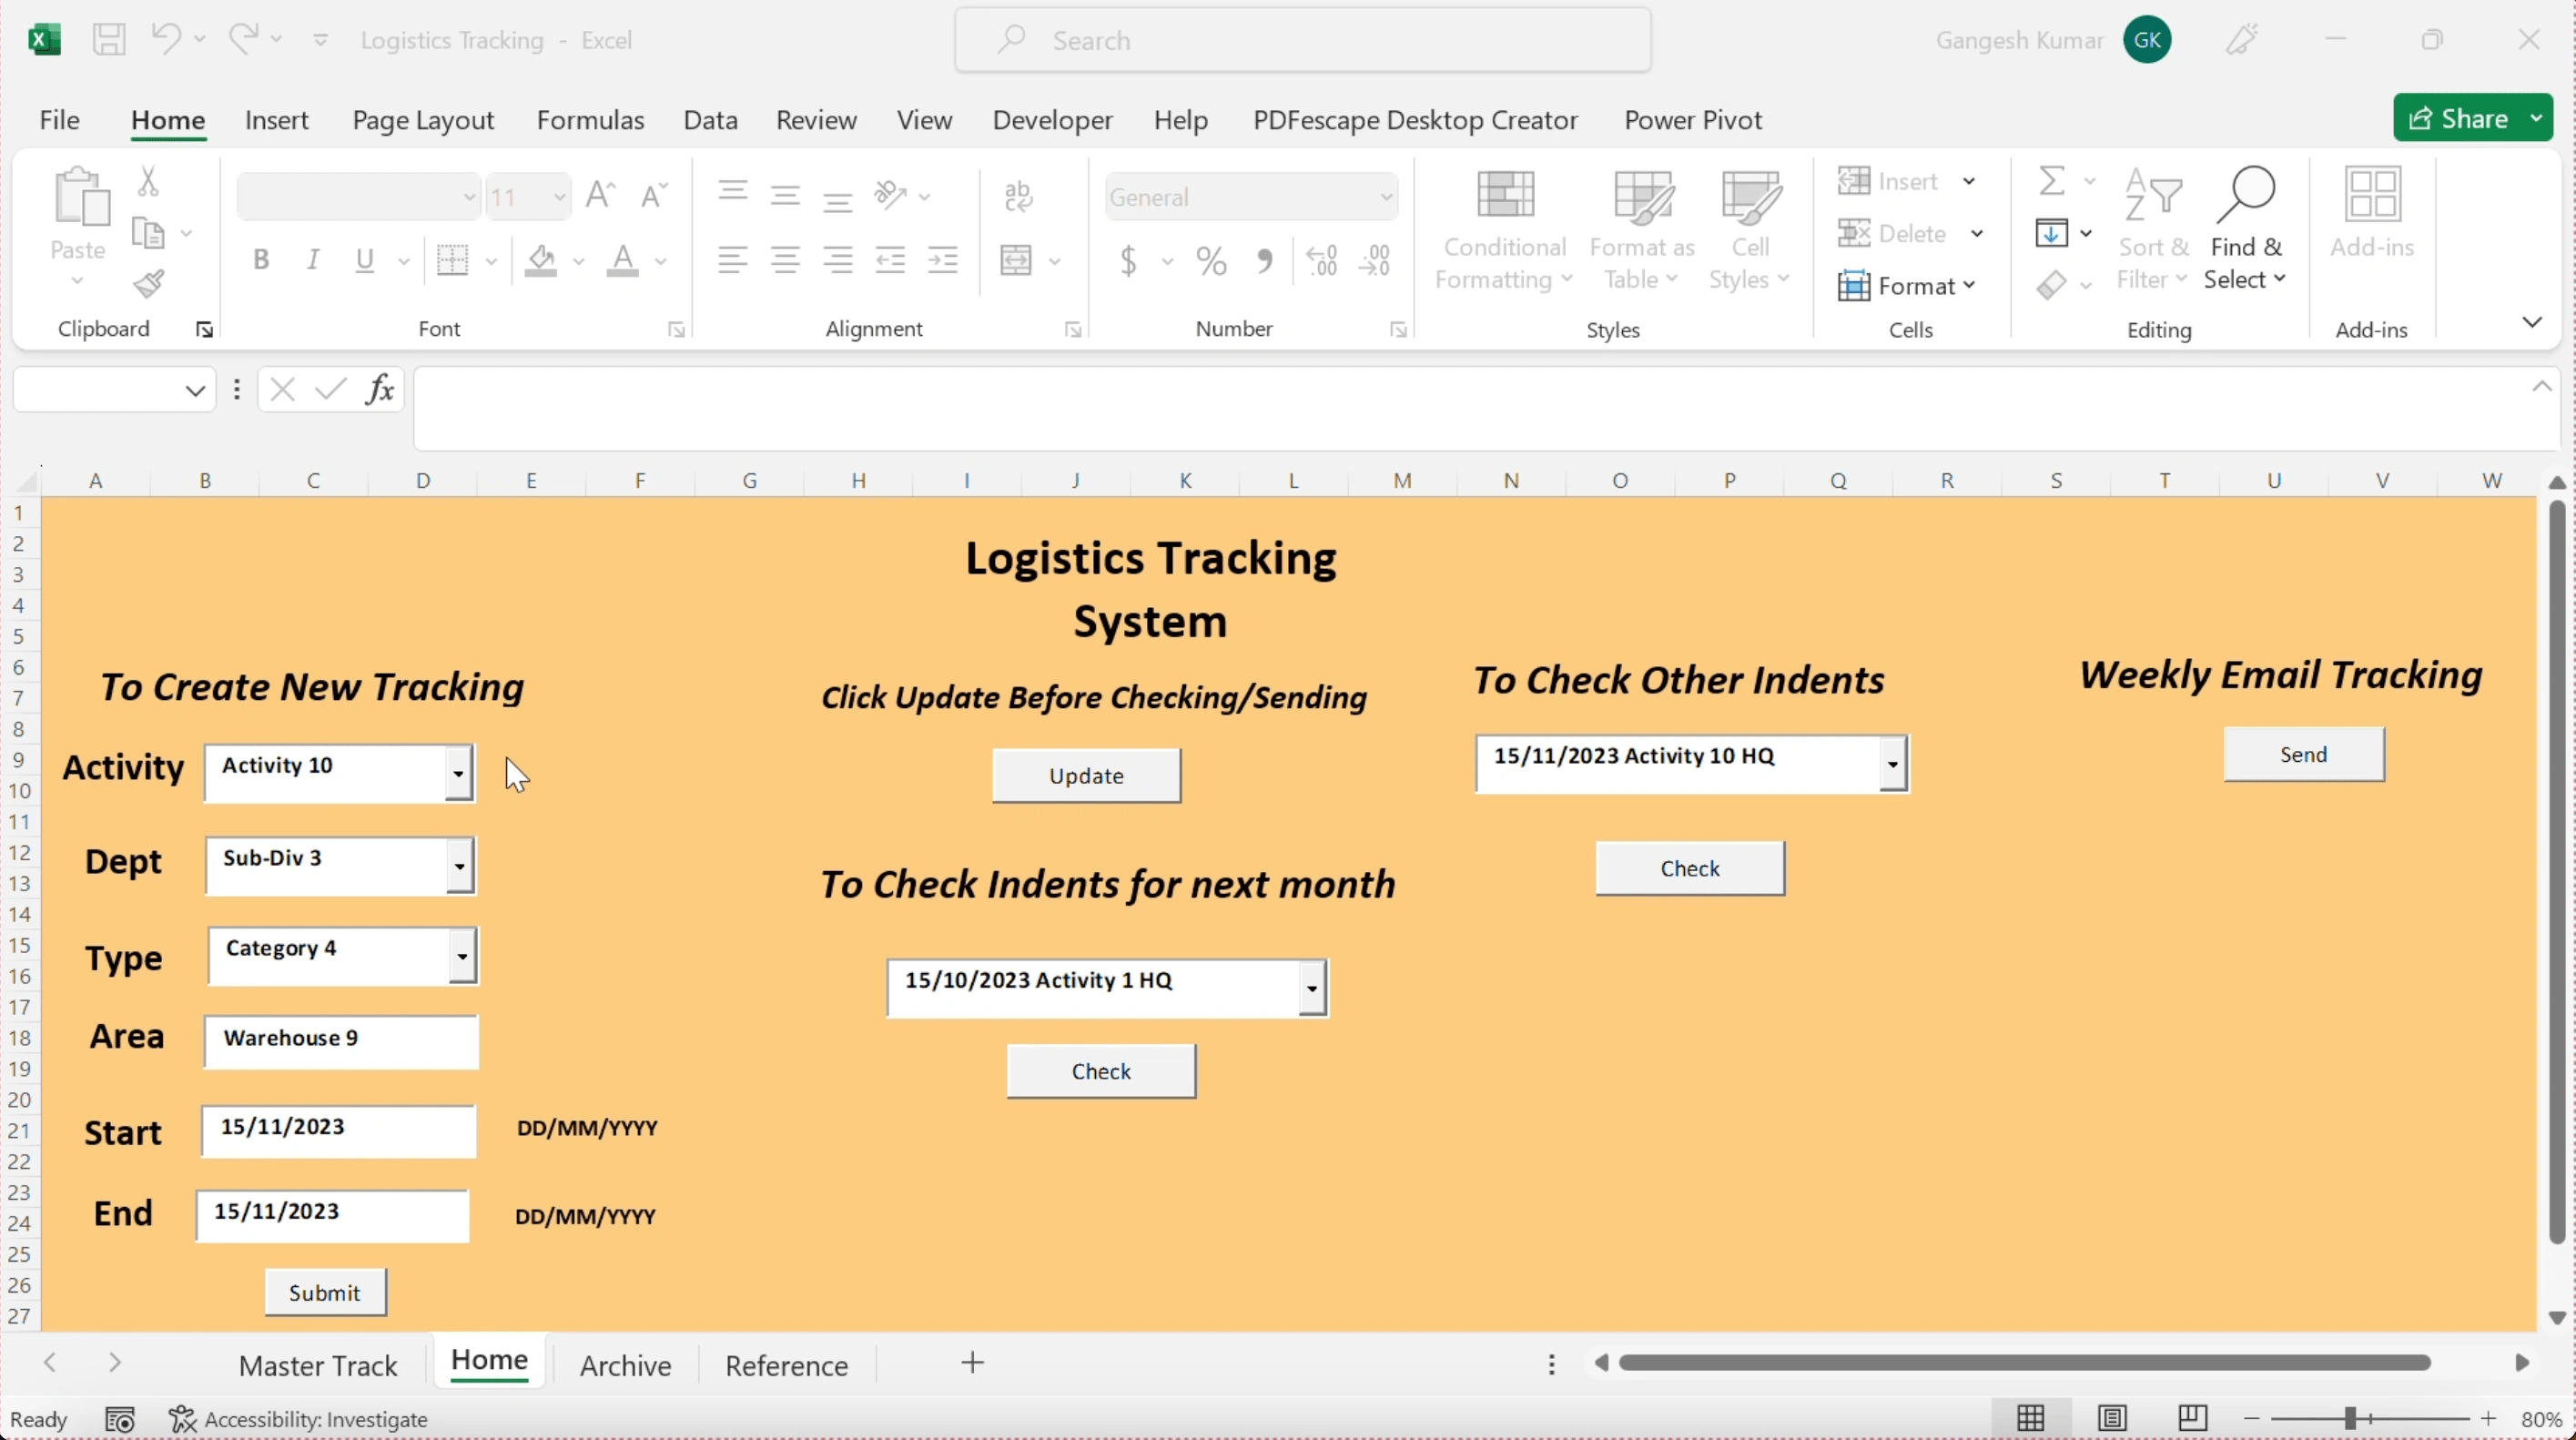This screenshot has height=1440, width=2576.
Task: Open the Activity combo box dropdown
Action: tap(458, 773)
